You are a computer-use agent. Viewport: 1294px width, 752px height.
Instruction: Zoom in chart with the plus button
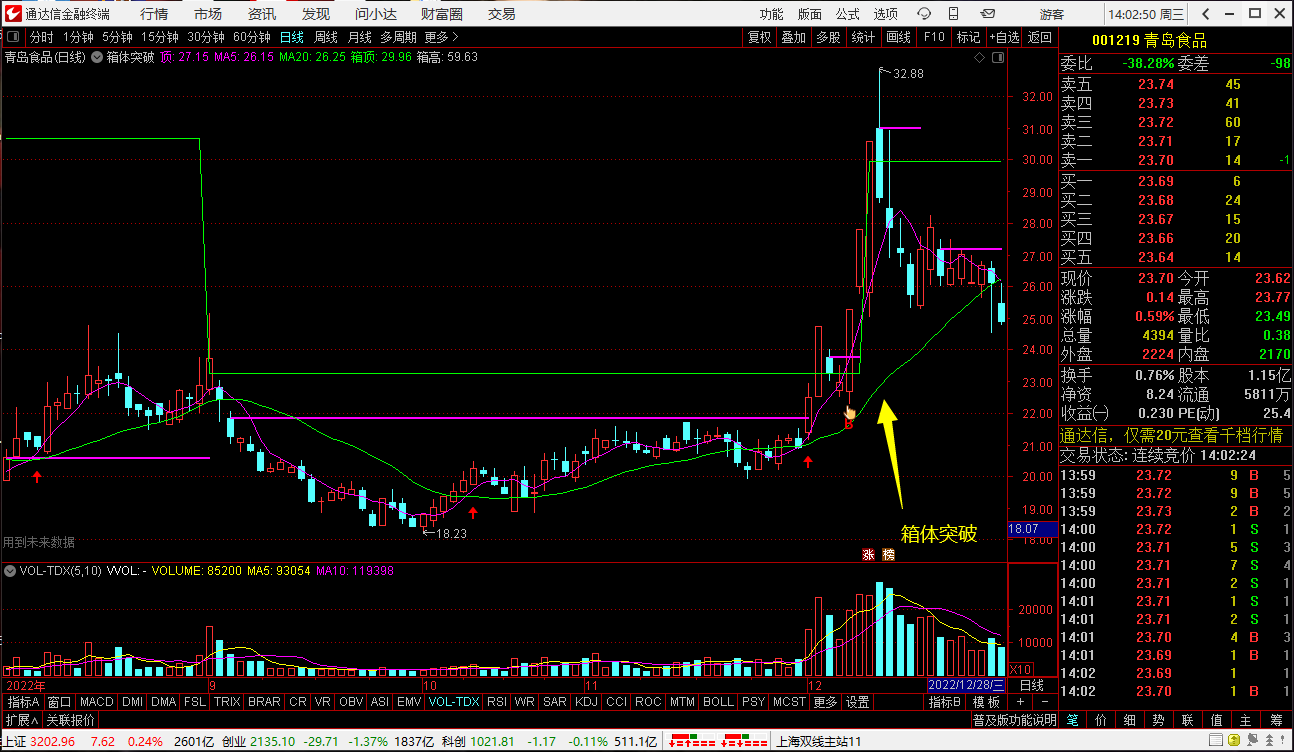pos(1019,702)
